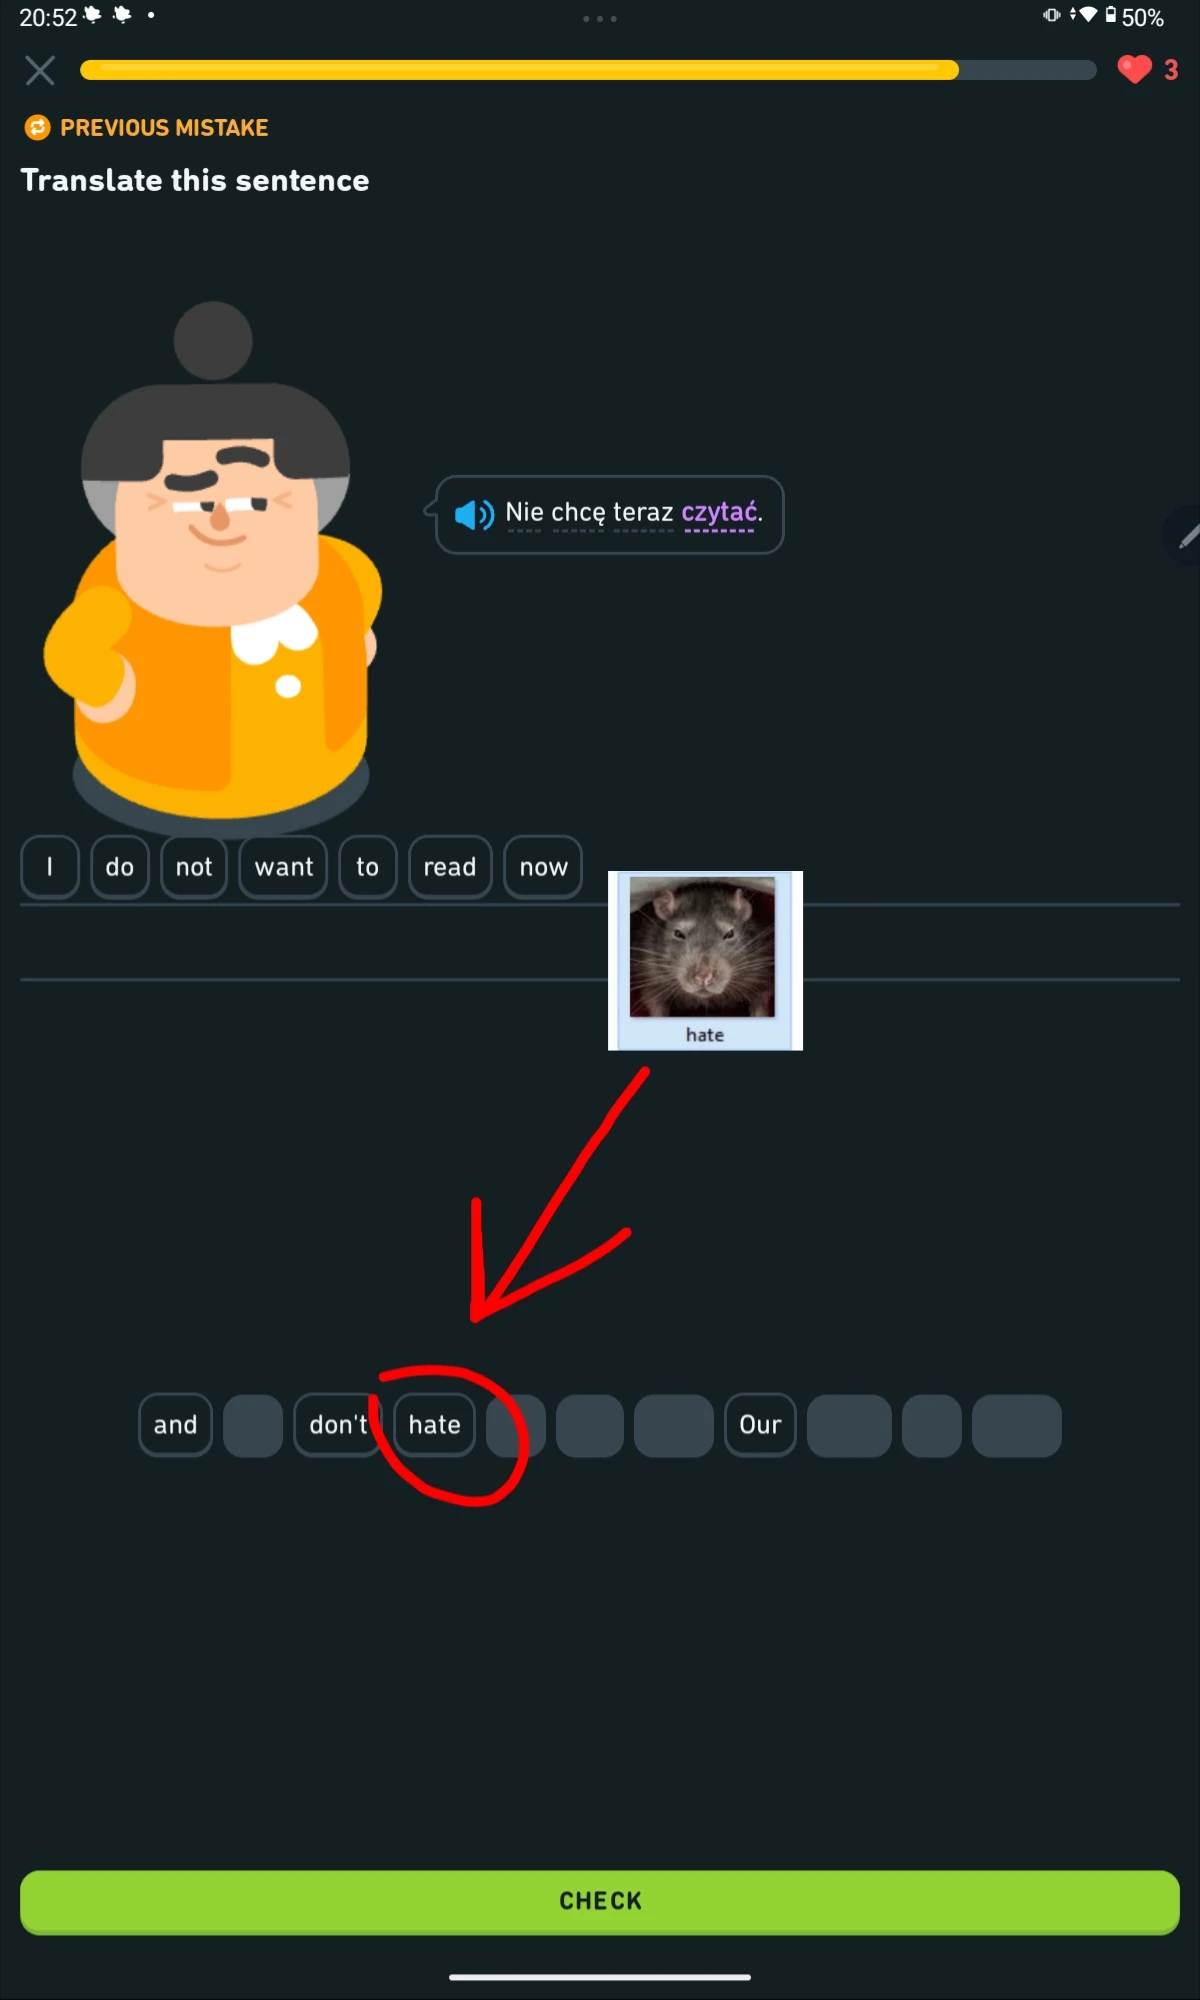This screenshot has width=1200, height=2000.
Task: Tap the rat image thumbnail labeled hate
Action: (705, 960)
